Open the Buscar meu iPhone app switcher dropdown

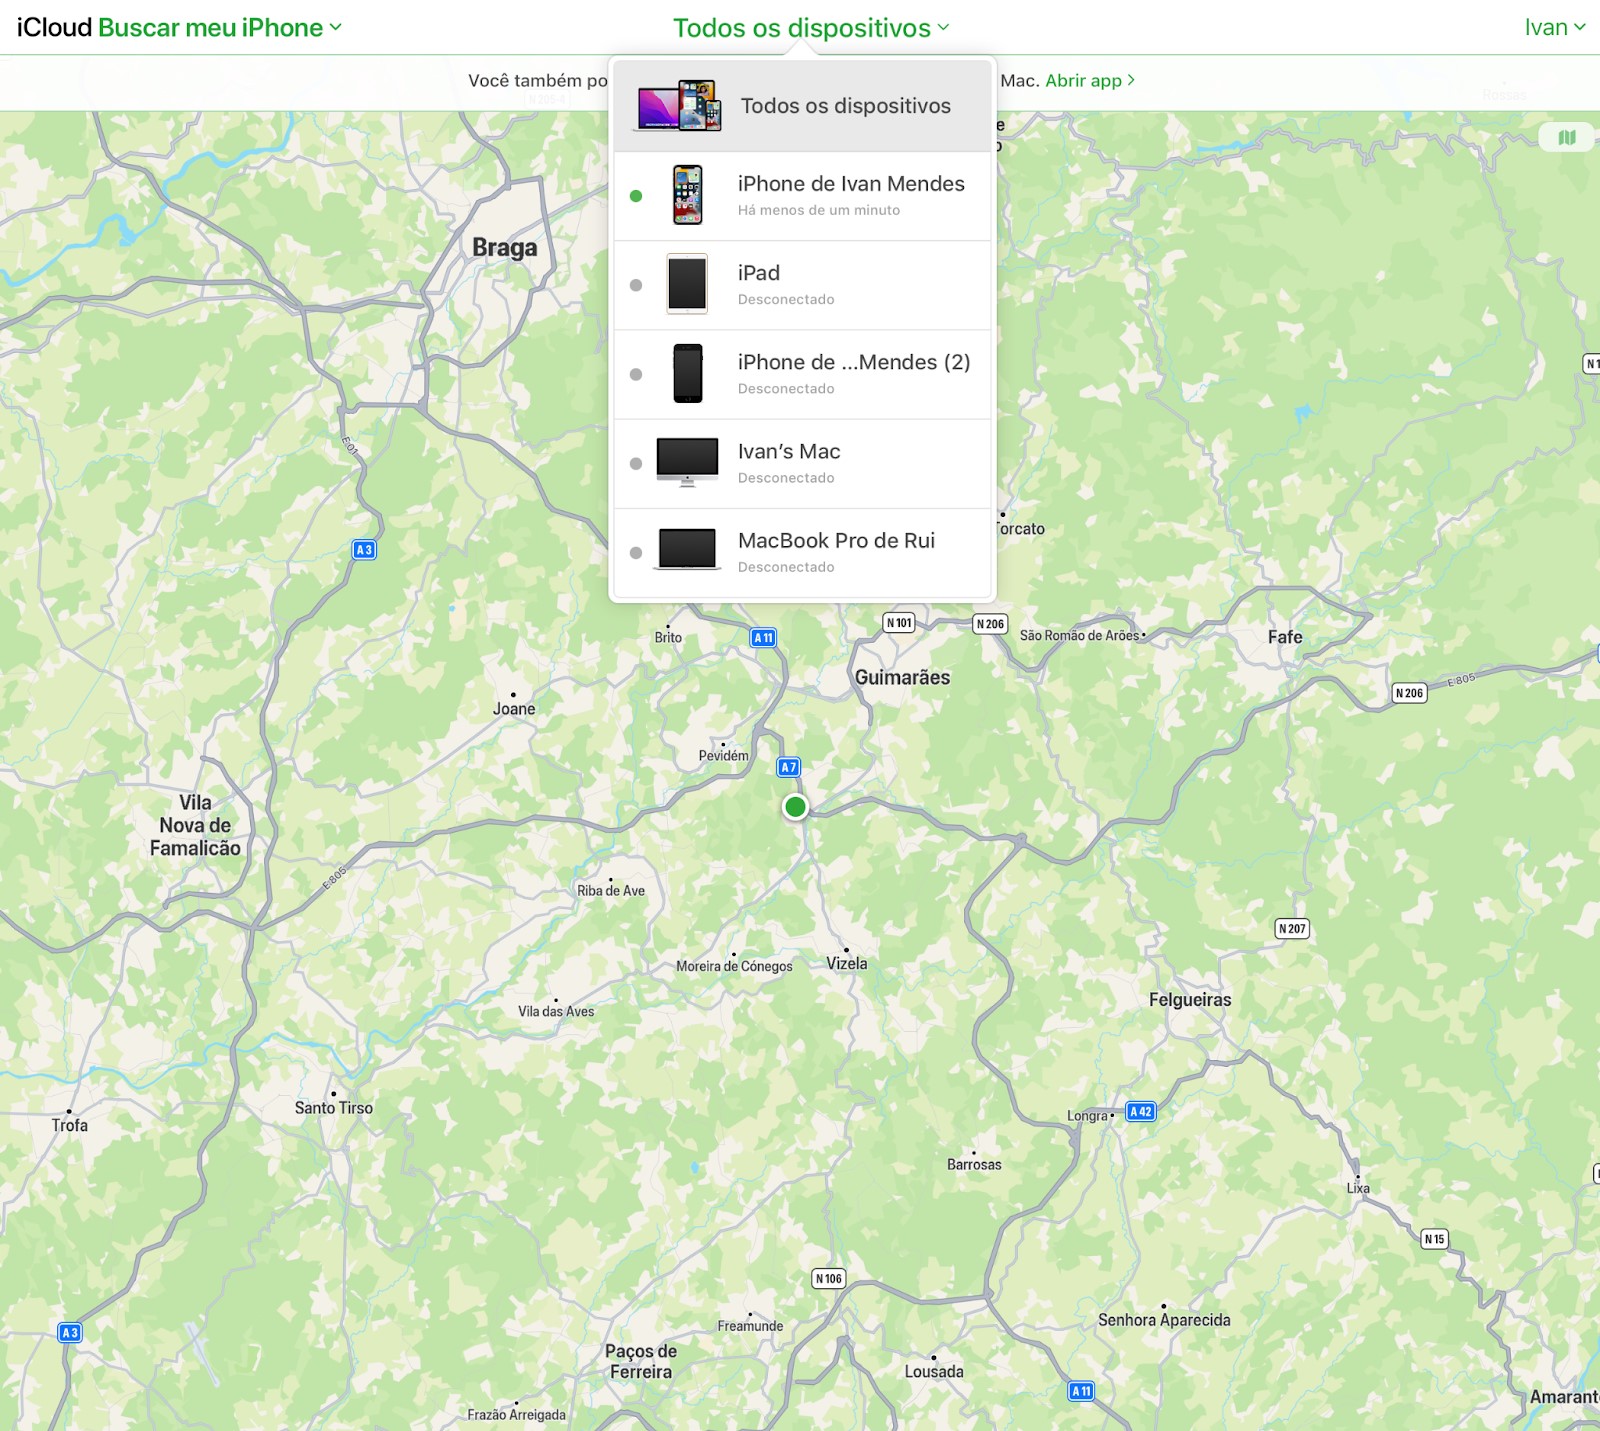220,28
